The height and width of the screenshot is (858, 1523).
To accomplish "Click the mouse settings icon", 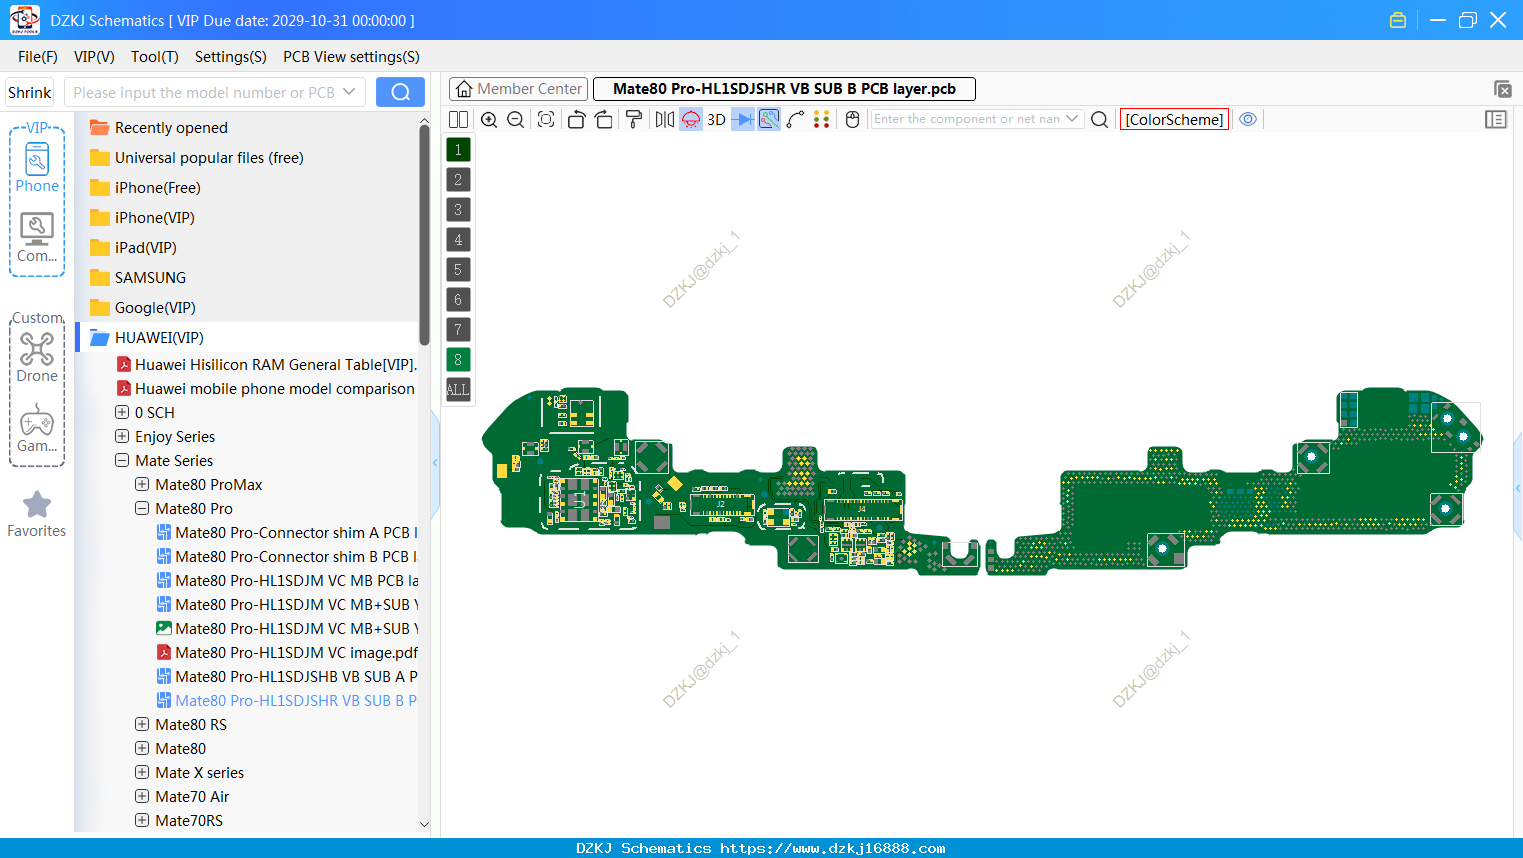I will (853, 119).
